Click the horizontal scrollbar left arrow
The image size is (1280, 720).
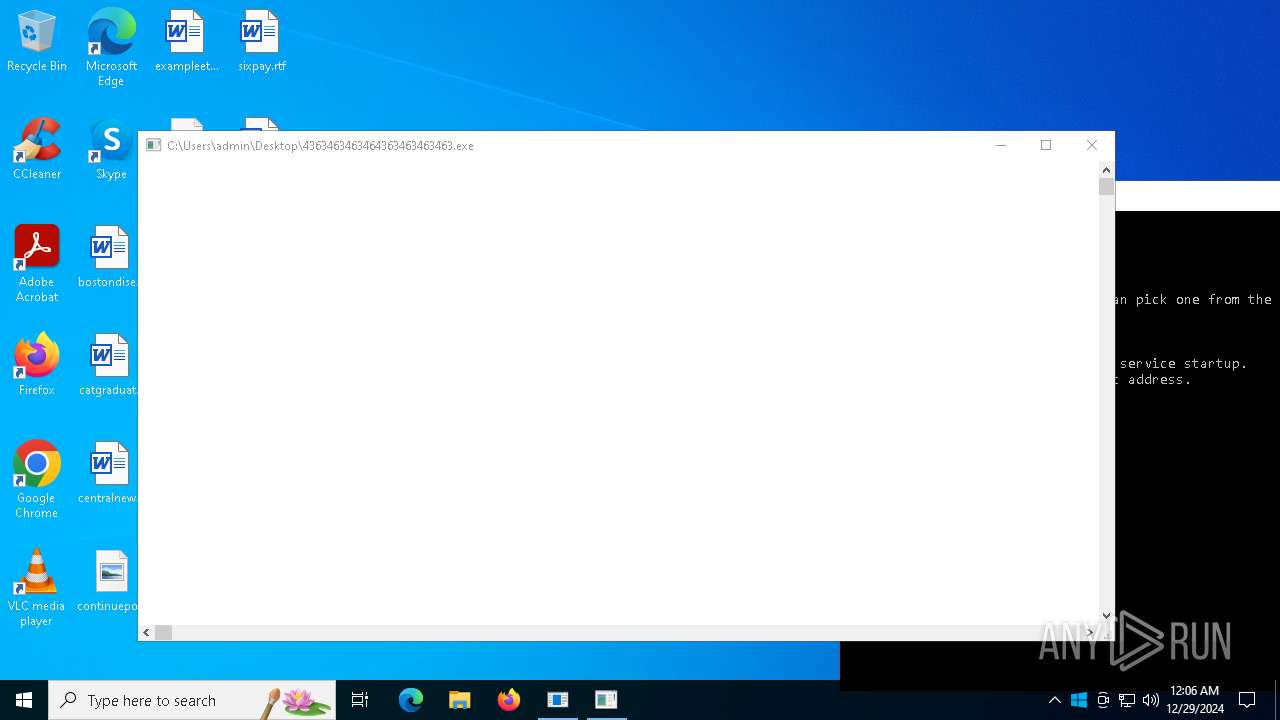(147, 632)
